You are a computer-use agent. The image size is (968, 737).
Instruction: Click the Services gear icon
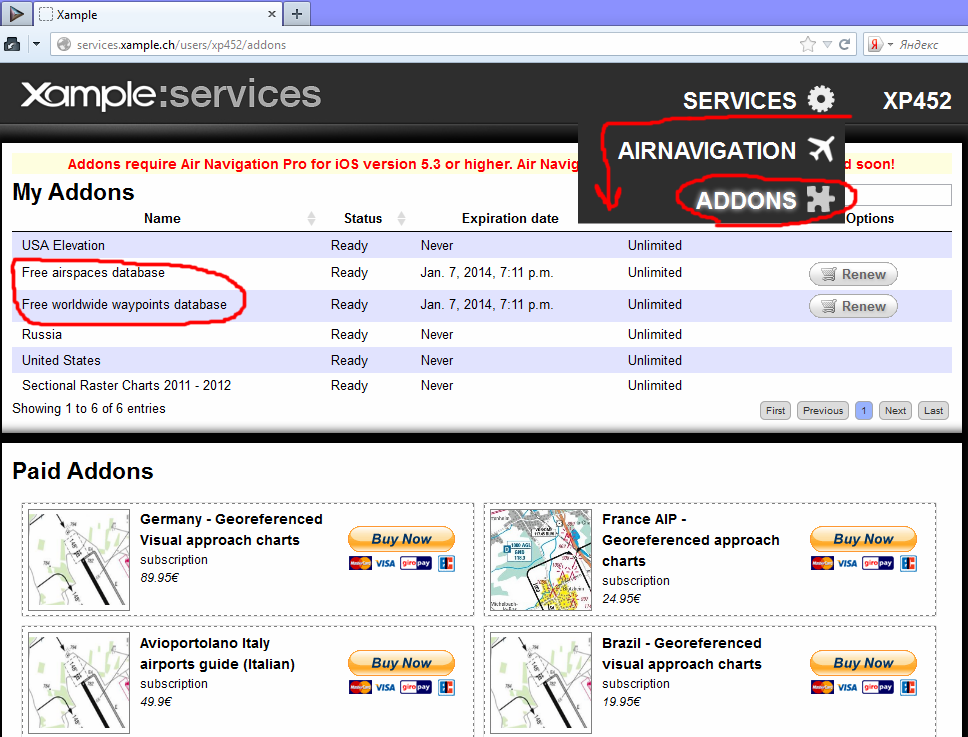(821, 100)
